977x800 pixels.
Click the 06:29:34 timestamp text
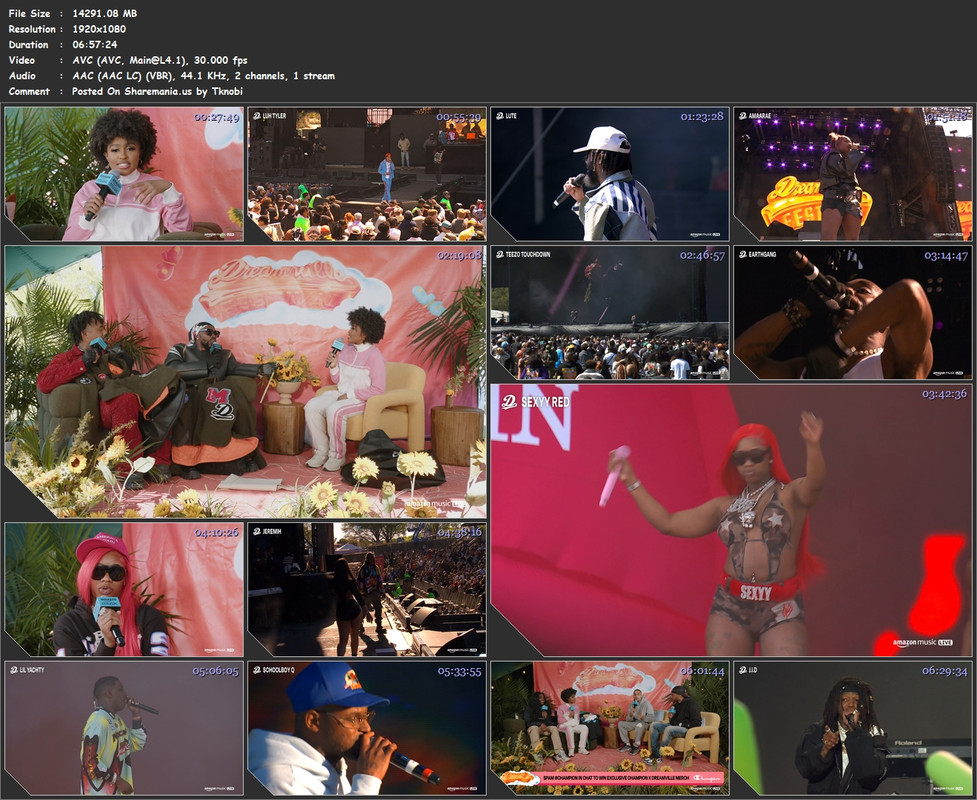(x=945, y=672)
